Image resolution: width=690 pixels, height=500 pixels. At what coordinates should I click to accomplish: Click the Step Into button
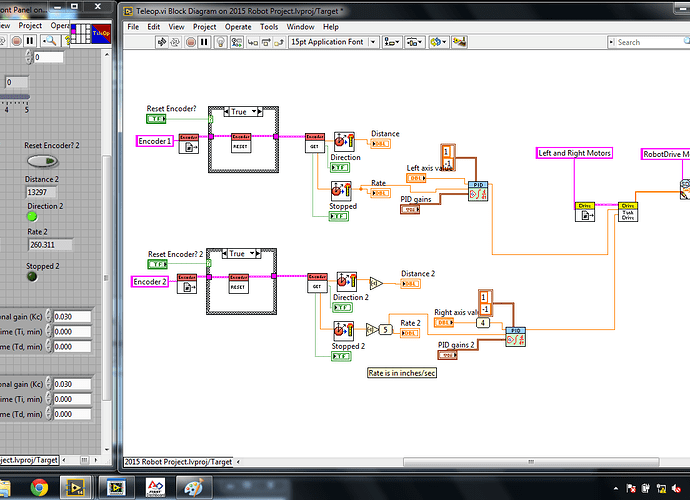pos(253,42)
